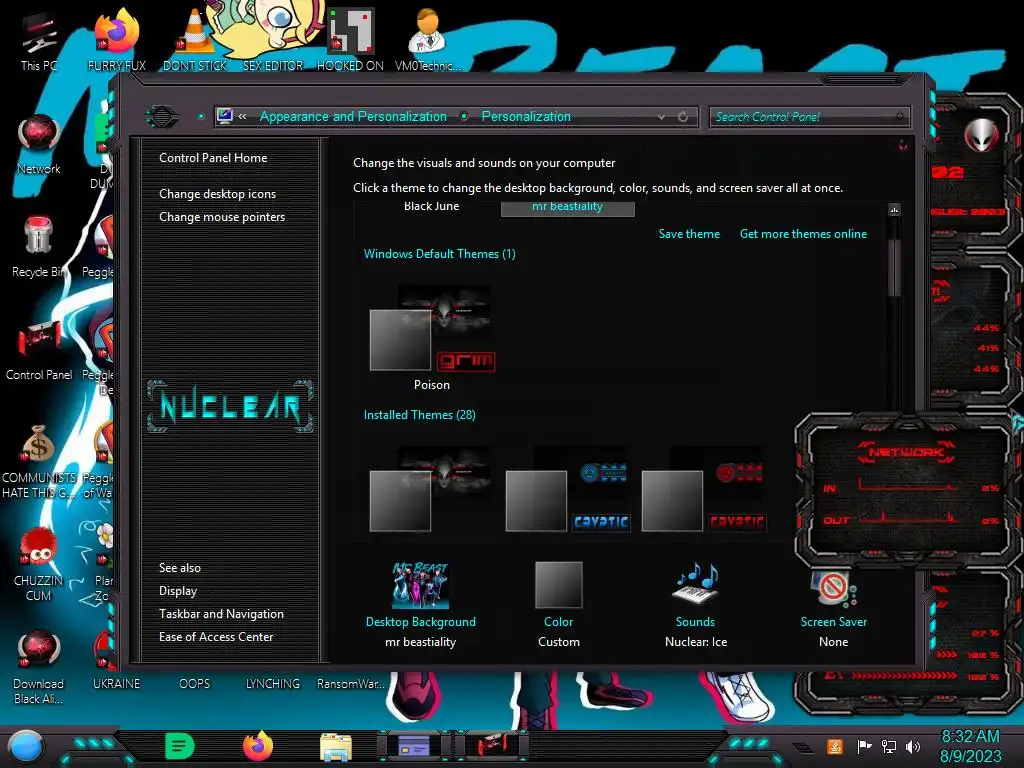Click the Screen Saver text link
This screenshot has height=768, width=1024.
[x=834, y=622]
